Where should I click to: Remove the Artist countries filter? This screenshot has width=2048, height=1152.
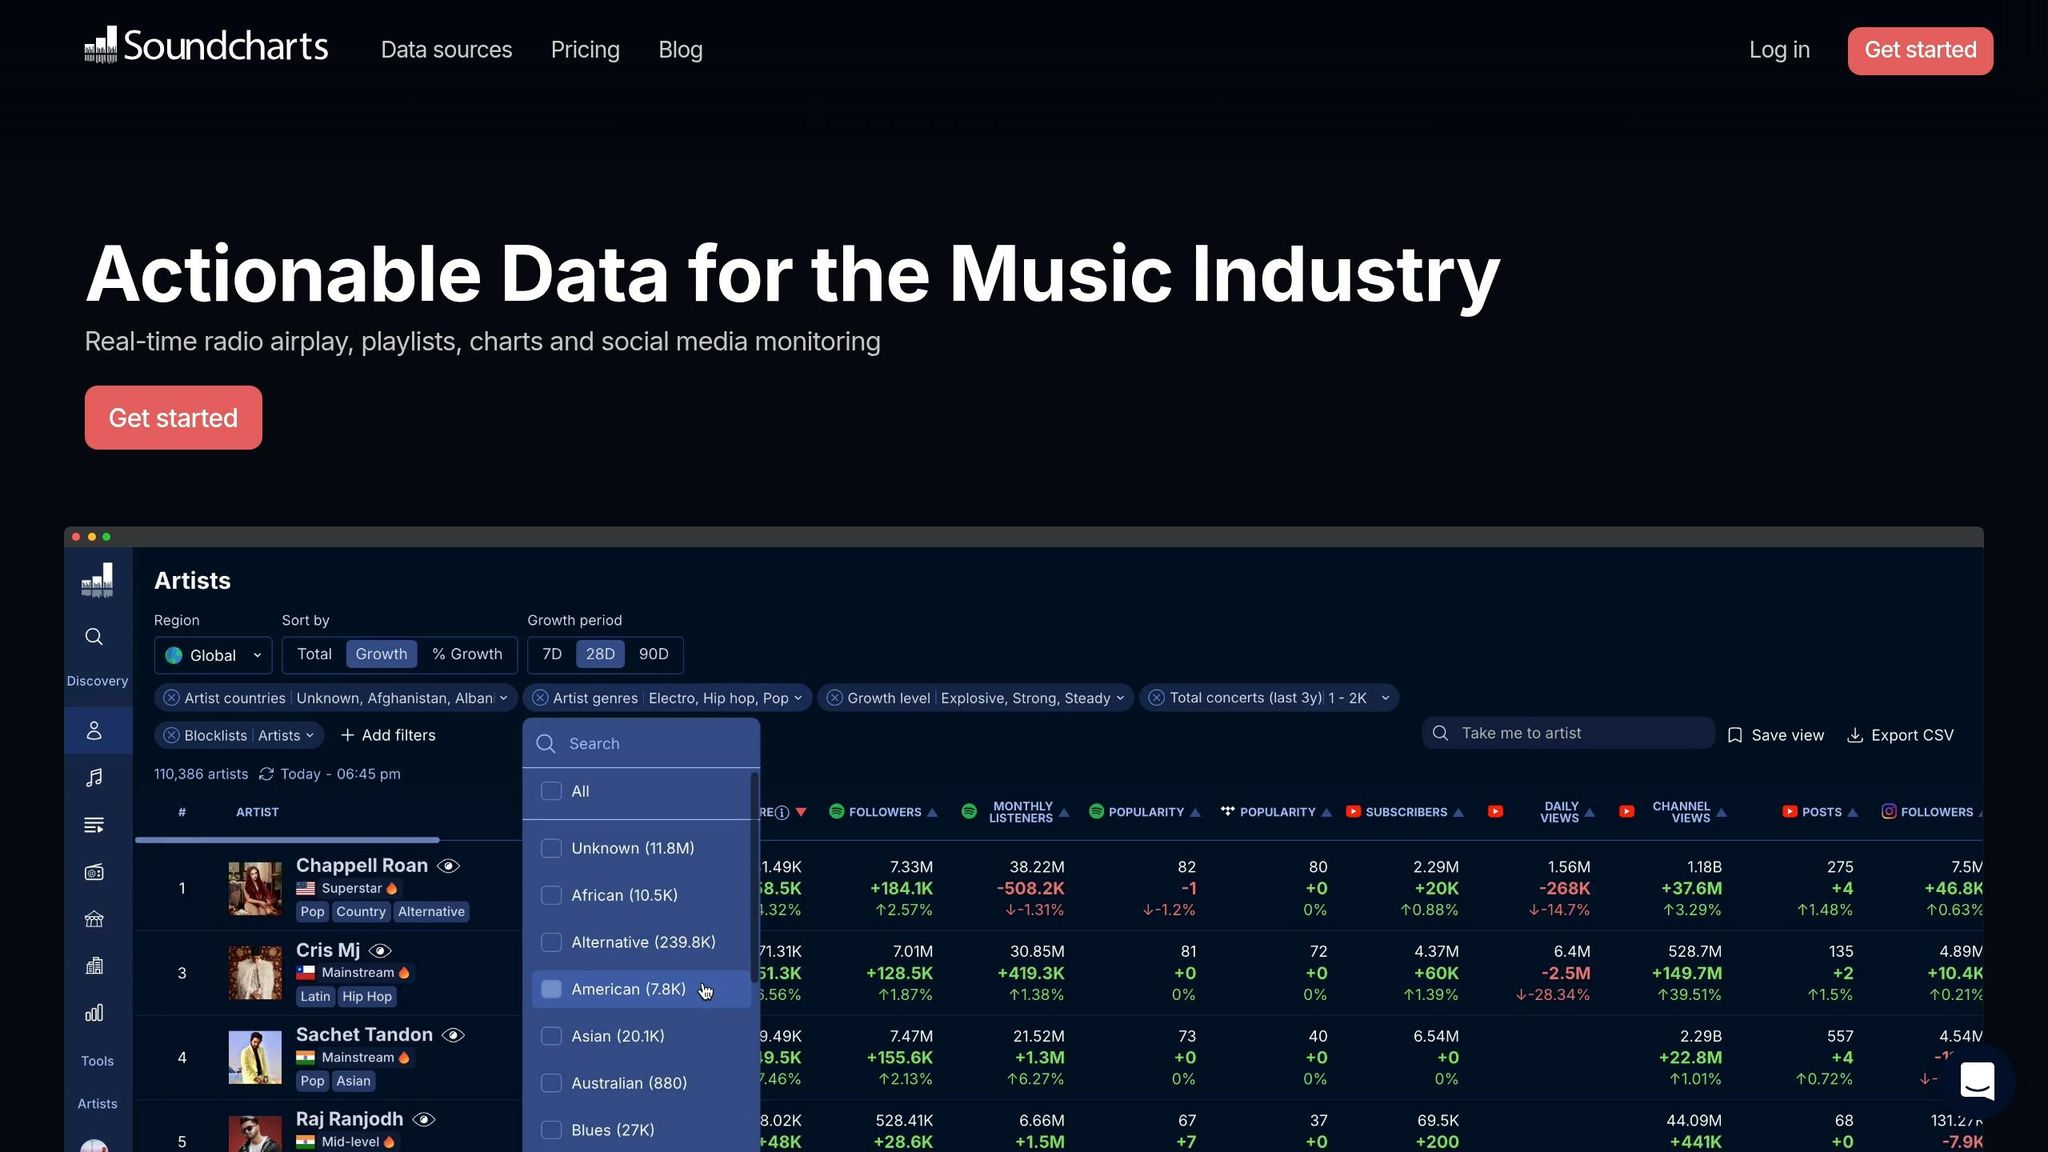tap(171, 698)
